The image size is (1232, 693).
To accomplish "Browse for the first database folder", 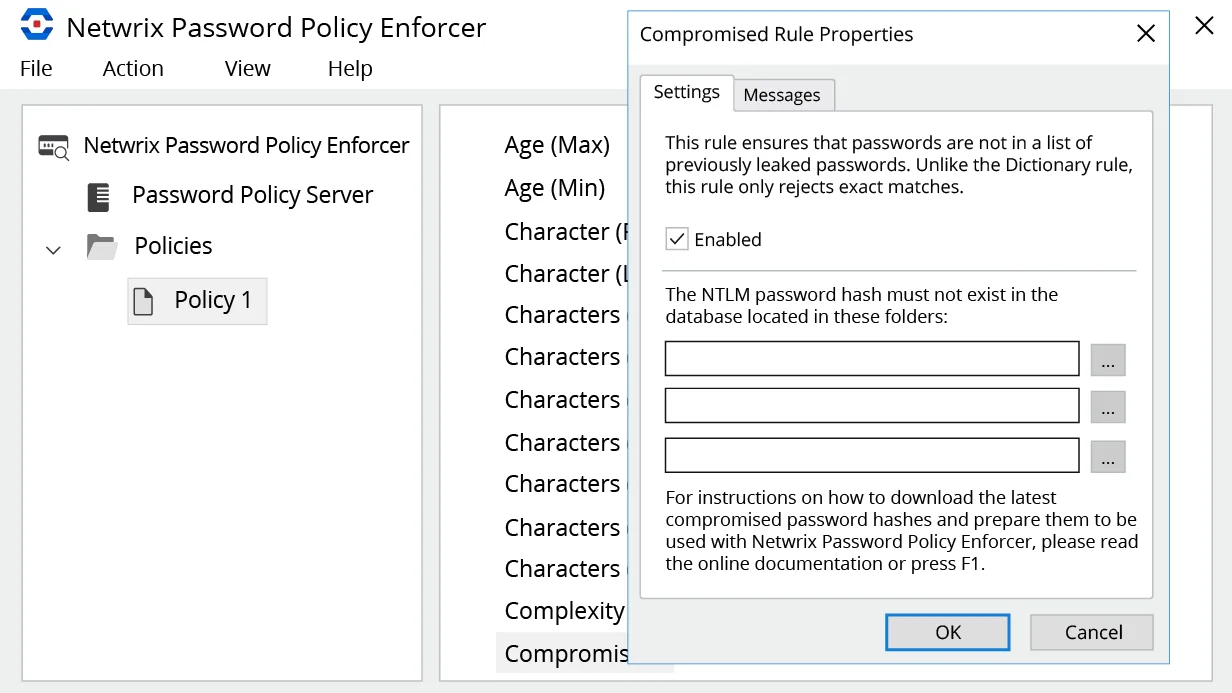I will pos(1108,359).
